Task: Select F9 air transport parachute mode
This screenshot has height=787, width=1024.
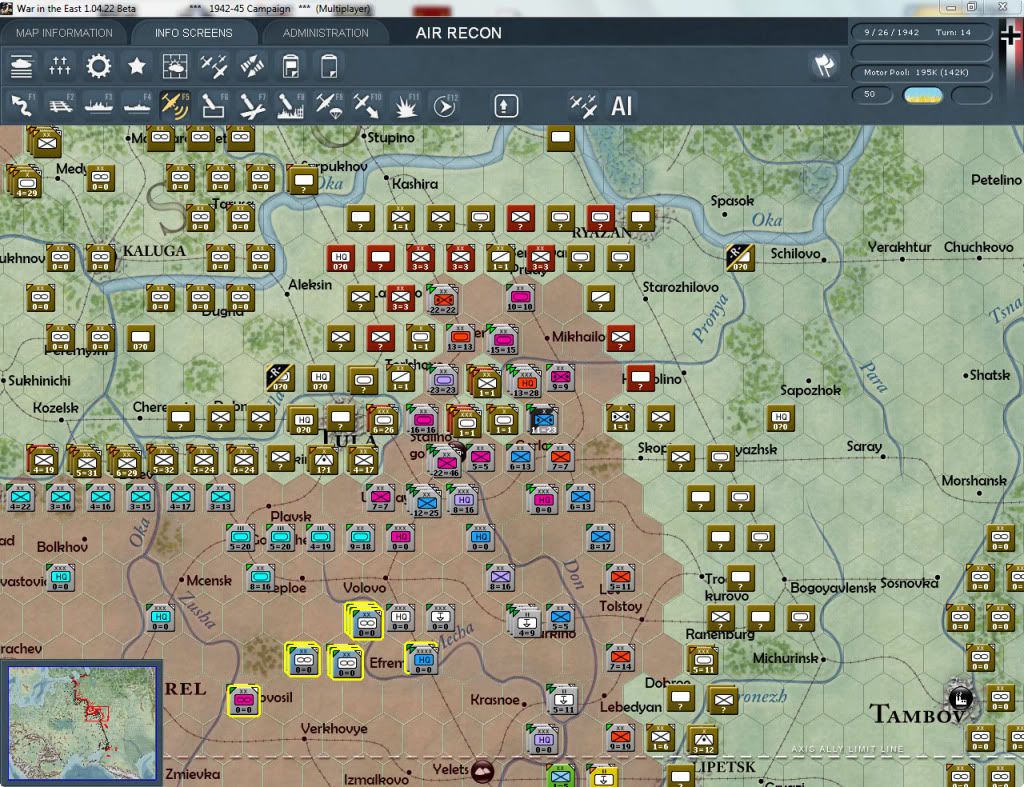Action: click(329, 106)
